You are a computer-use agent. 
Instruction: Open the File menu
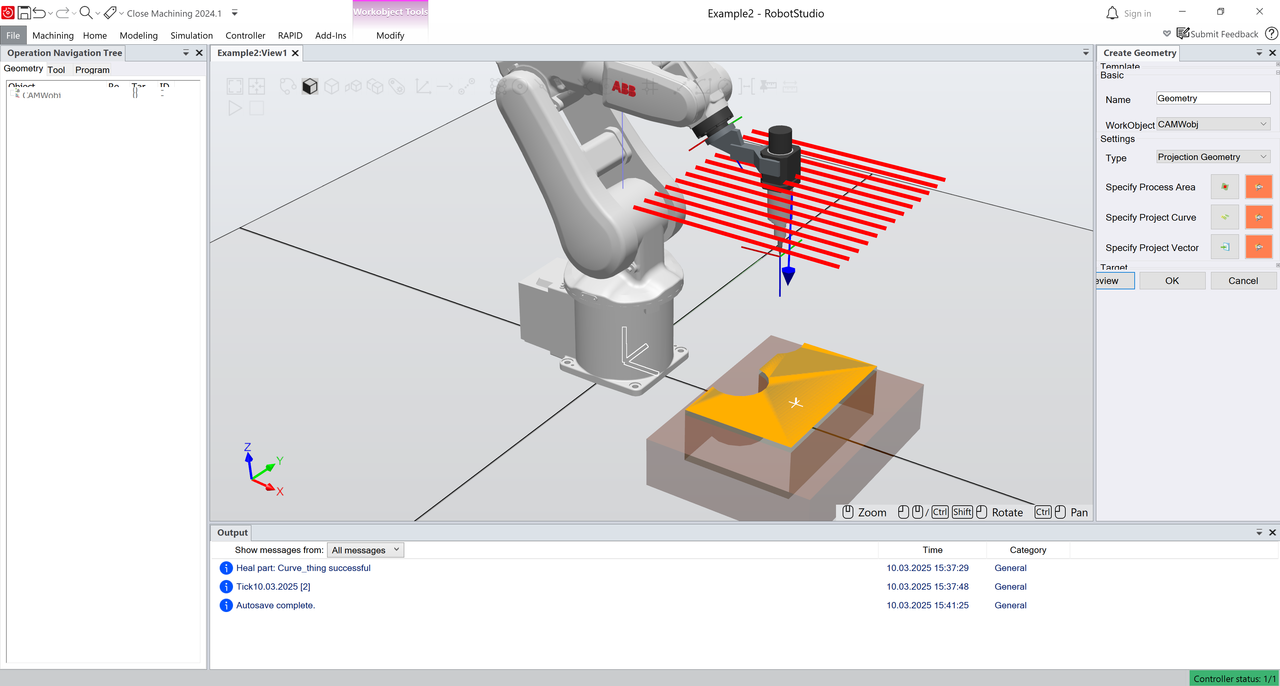13,35
